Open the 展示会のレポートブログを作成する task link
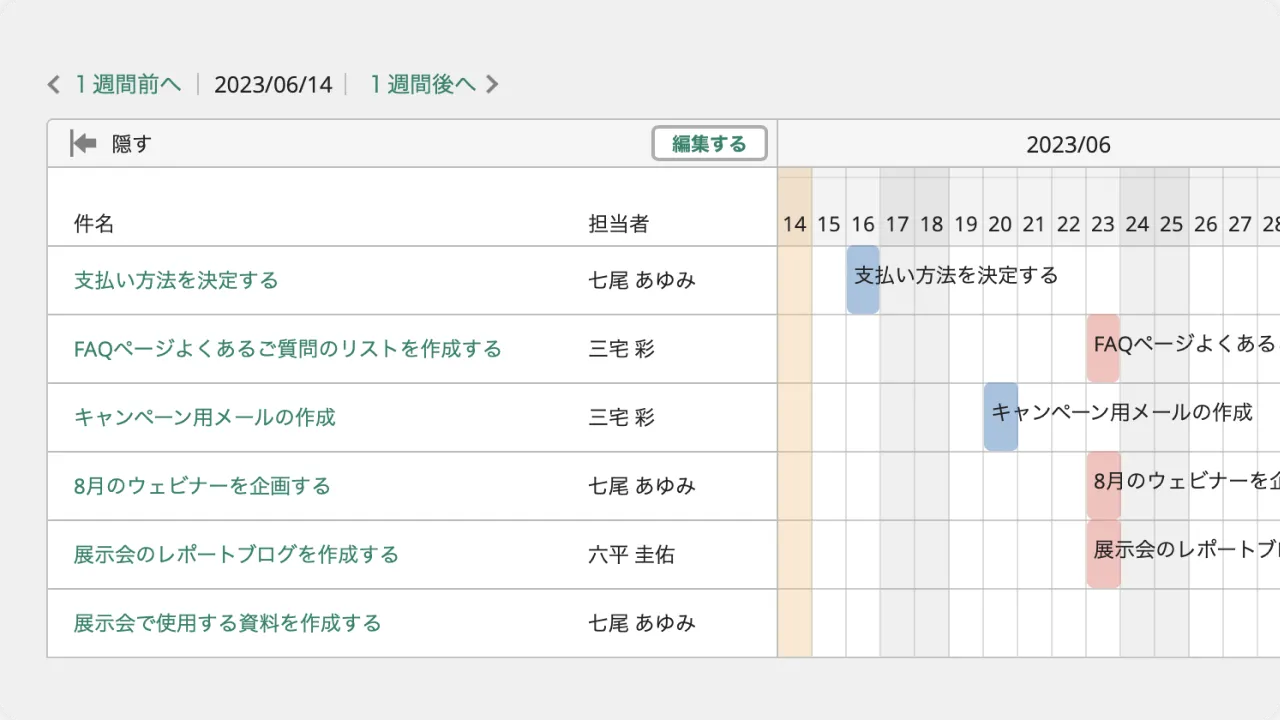 [x=236, y=554]
